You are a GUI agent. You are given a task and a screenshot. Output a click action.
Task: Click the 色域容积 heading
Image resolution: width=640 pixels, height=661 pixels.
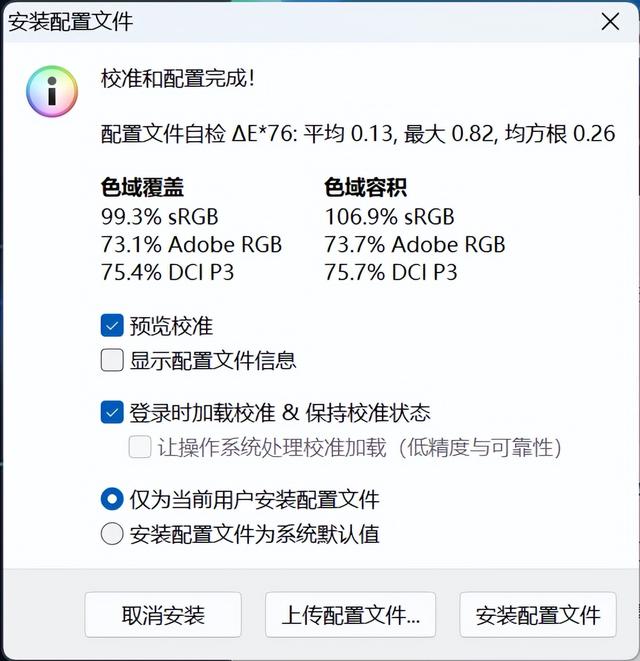click(x=365, y=187)
